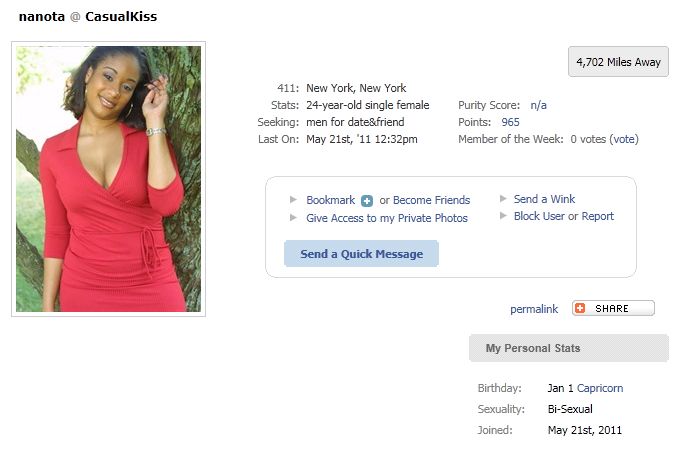
Task: Send a Wink to this member
Action: 544,199
